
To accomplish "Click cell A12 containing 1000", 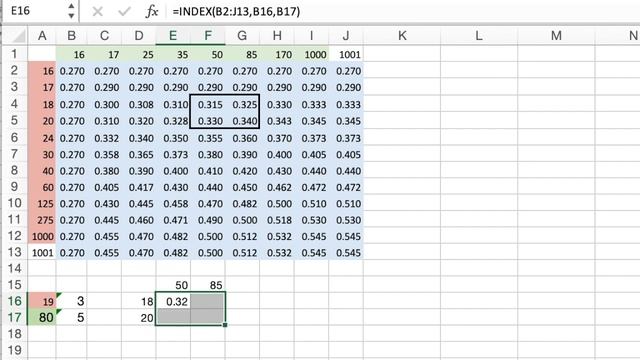I will (x=42, y=236).
